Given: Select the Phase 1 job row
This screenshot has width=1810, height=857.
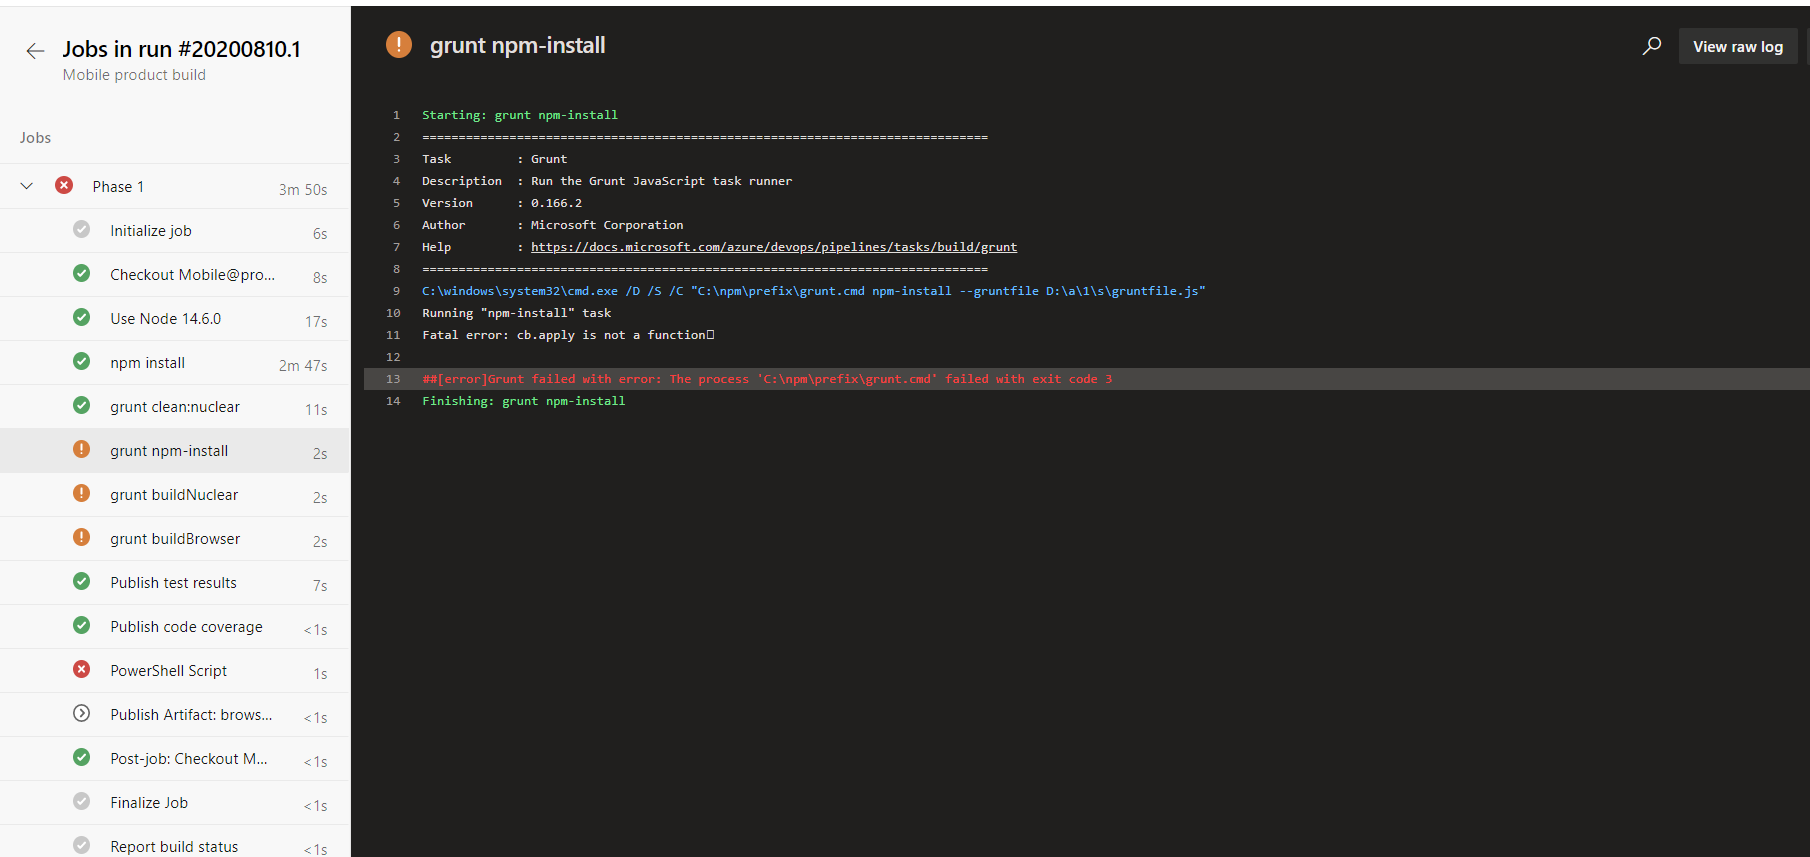Looking at the screenshot, I should (175, 186).
